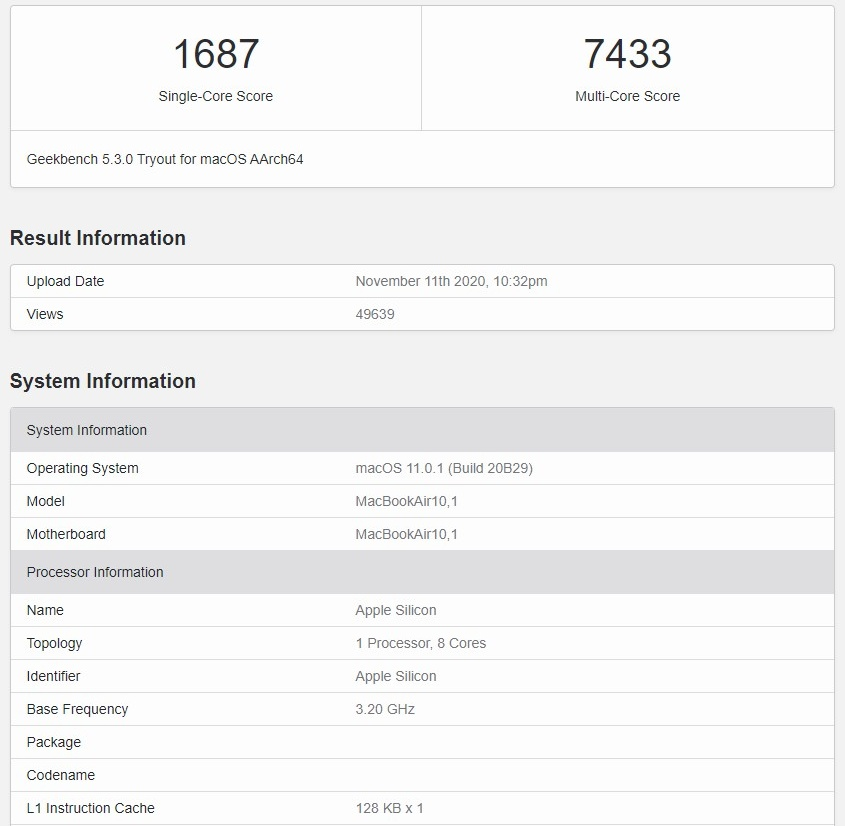Viewport: 845px width, 826px height.
Task: Select the 3.20 GHz value
Action: point(385,709)
